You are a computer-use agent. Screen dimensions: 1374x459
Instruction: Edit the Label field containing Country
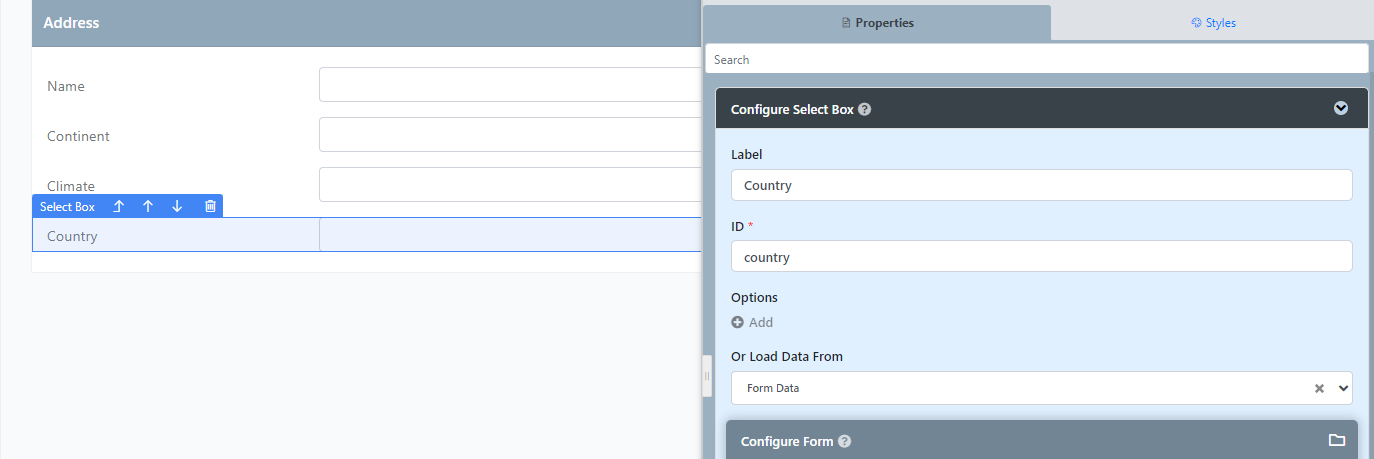1041,185
